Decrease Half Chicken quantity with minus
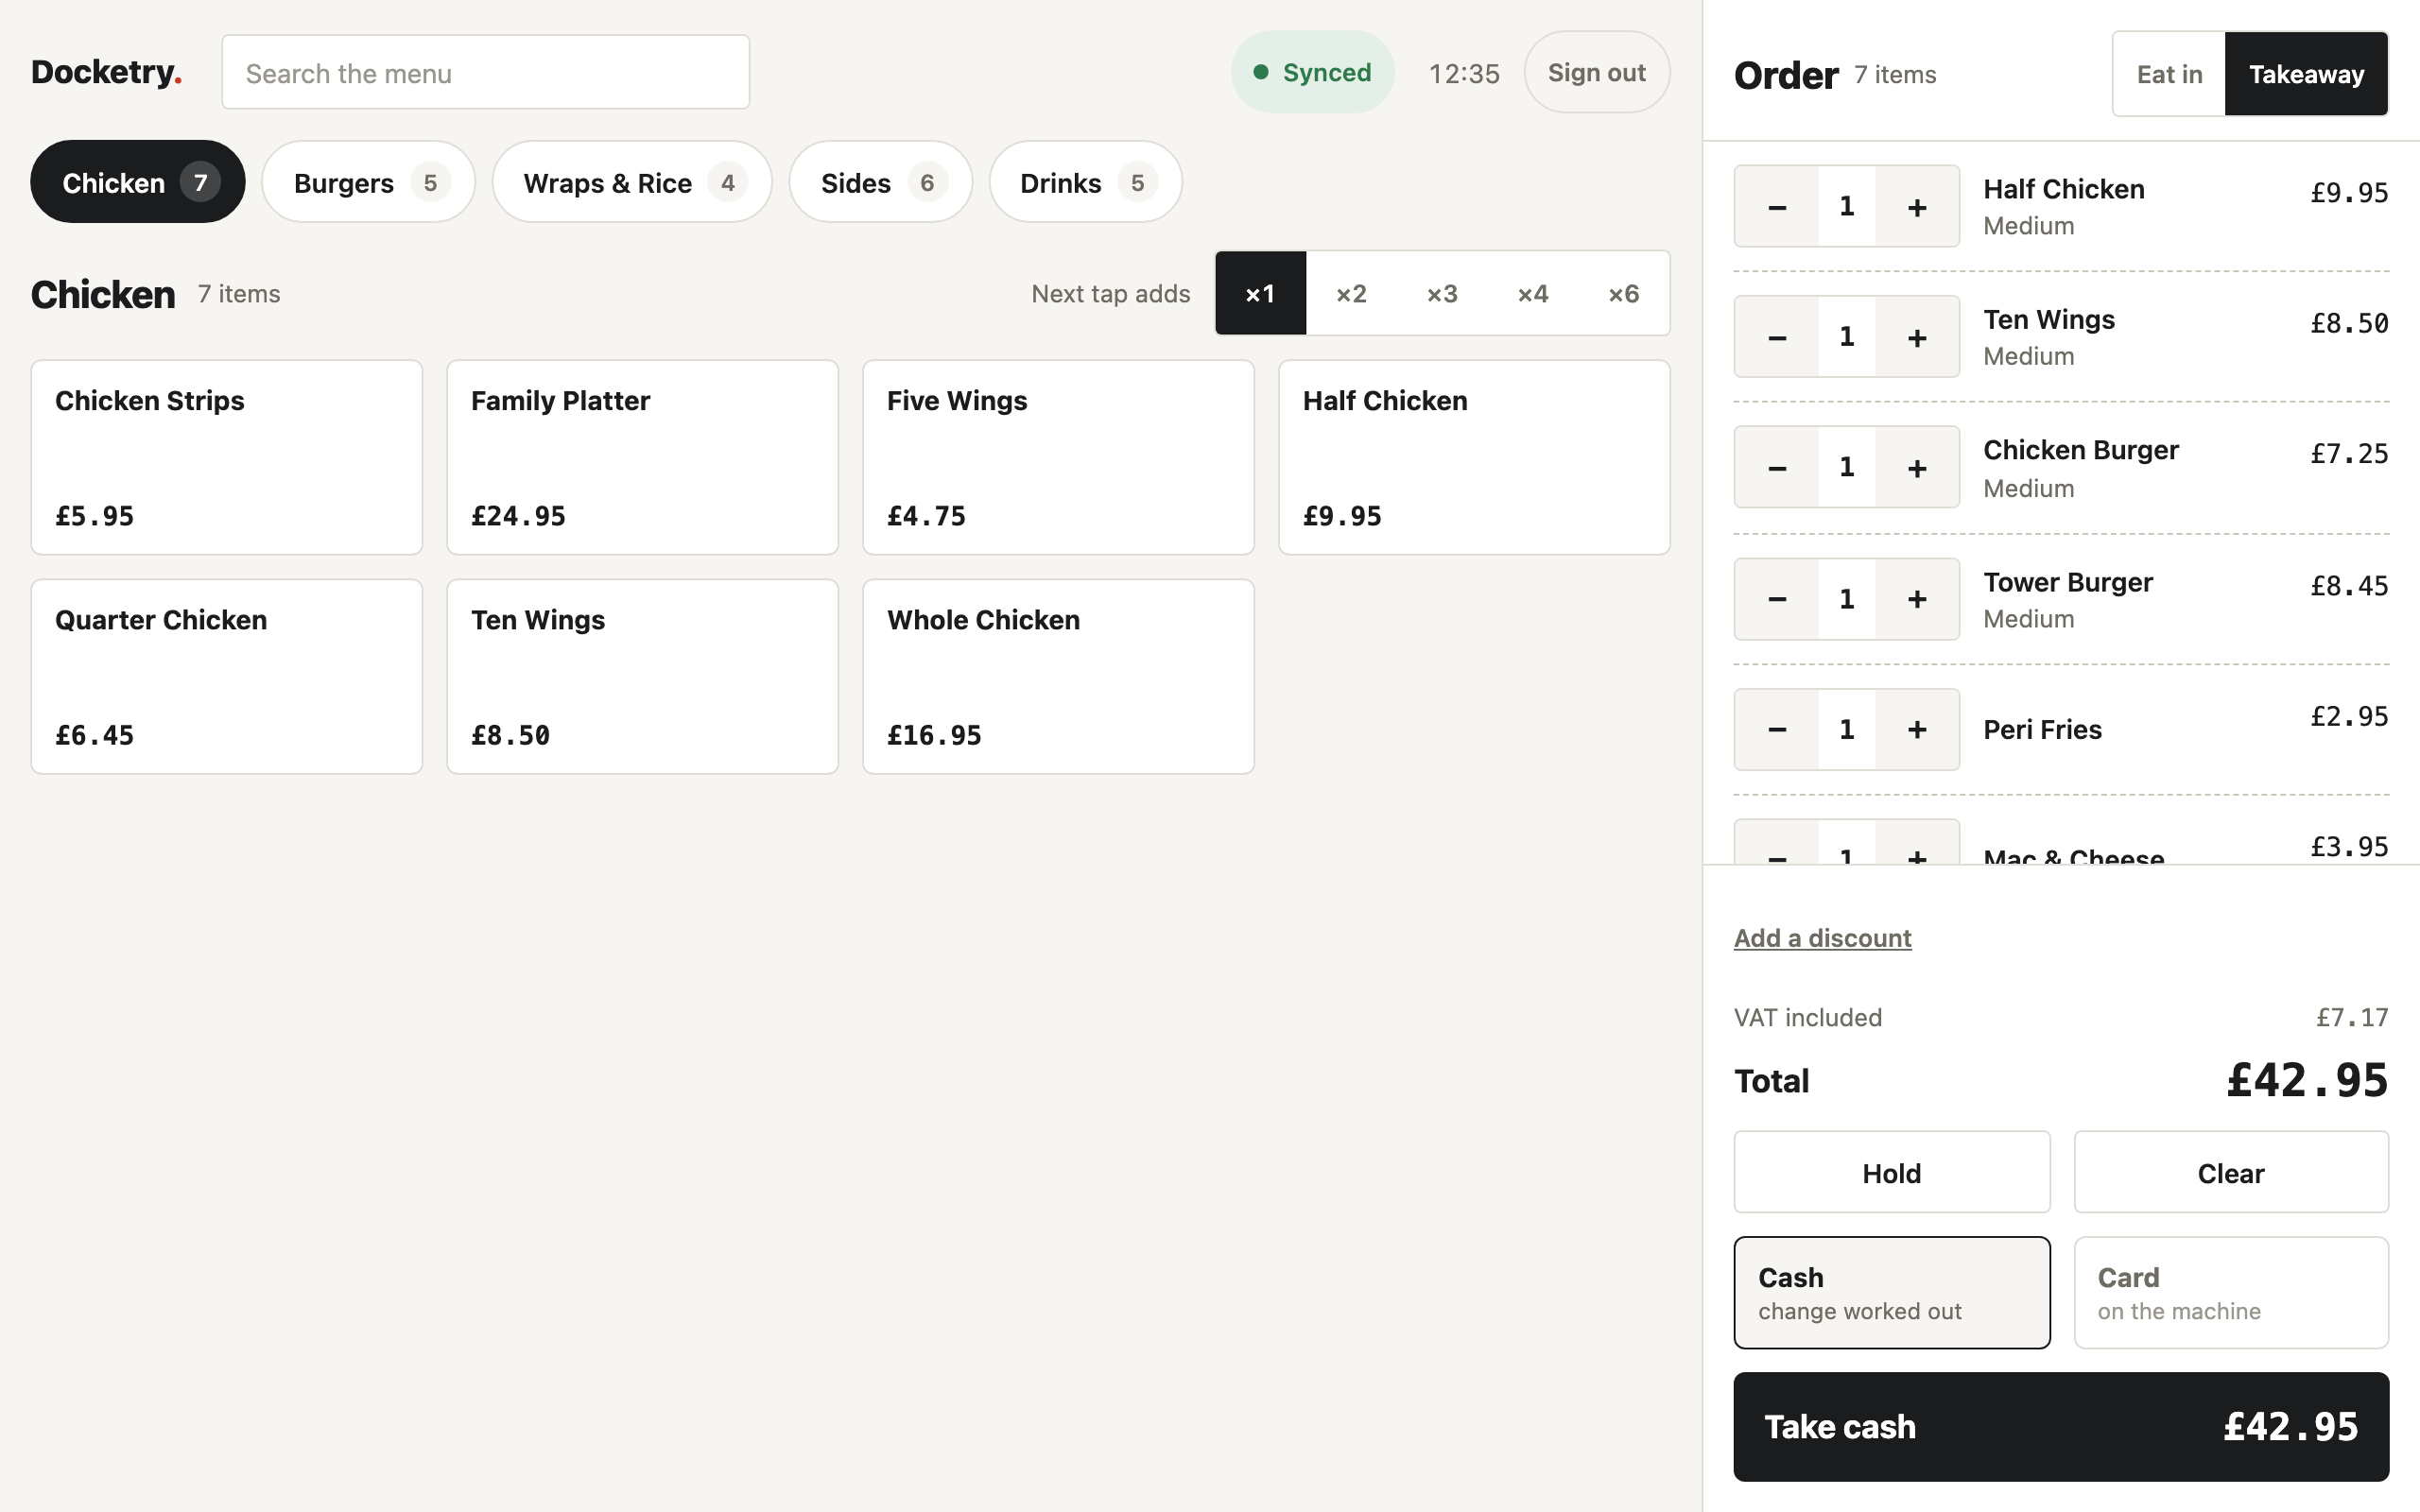This screenshot has height=1512, width=2420. coord(1776,206)
